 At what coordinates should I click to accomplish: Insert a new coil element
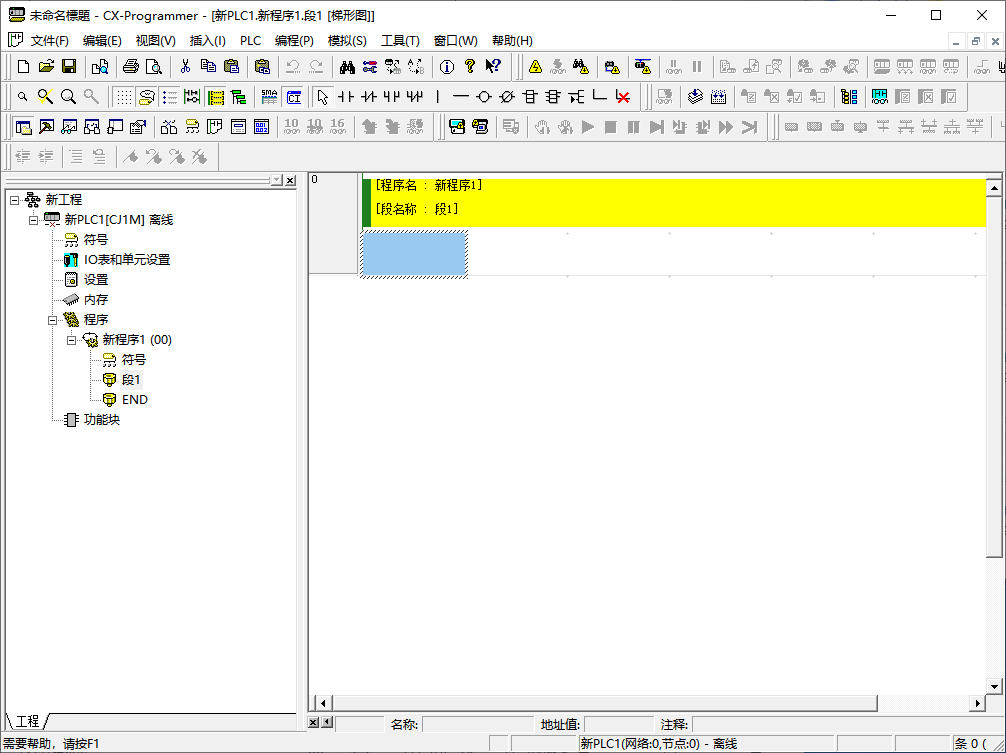pyautogui.click(x=484, y=97)
